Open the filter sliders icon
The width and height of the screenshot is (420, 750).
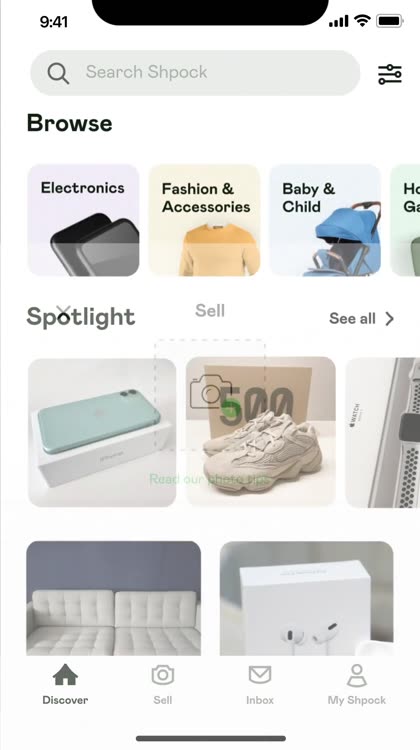pos(390,74)
